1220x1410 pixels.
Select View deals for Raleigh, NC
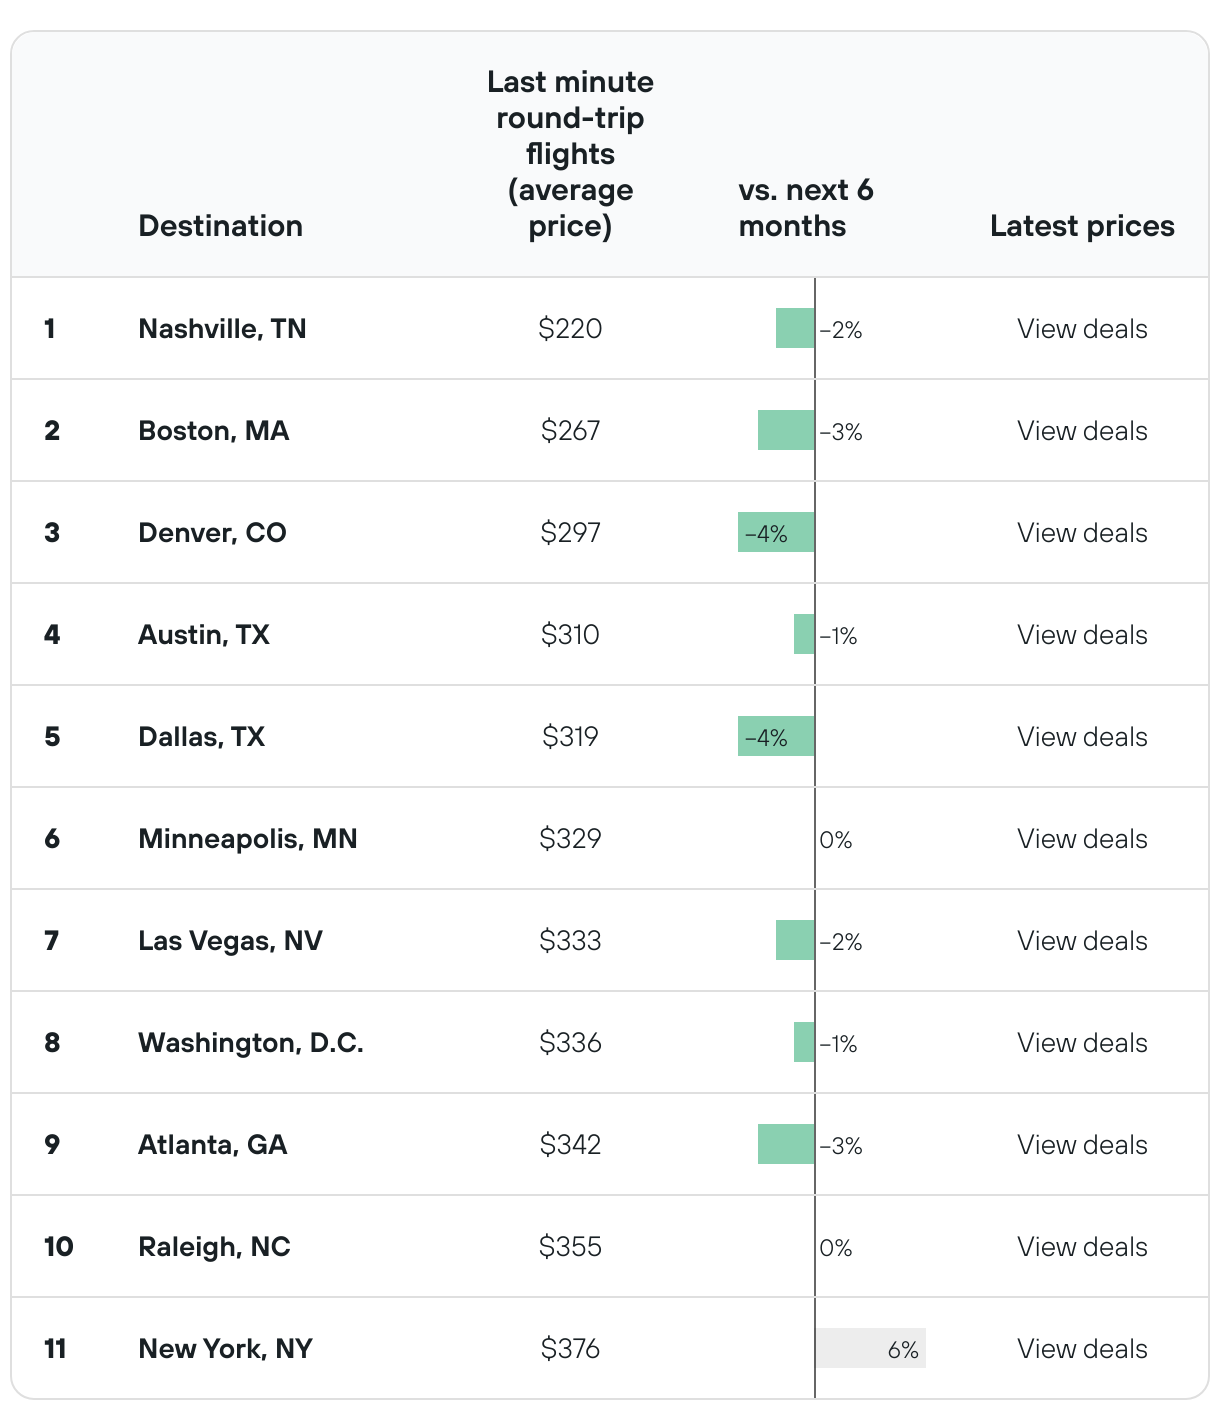pyautogui.click(x=1082, y=1247)
